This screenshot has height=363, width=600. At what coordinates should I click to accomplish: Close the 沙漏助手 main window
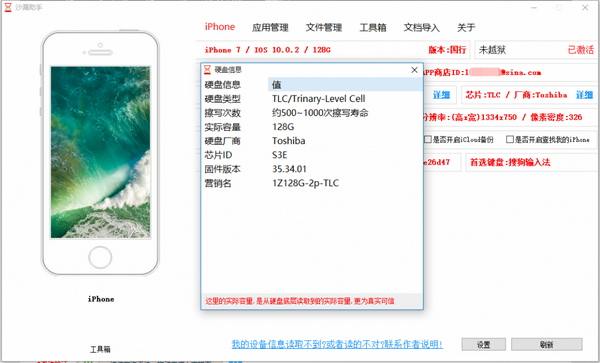tap(585, 7)
